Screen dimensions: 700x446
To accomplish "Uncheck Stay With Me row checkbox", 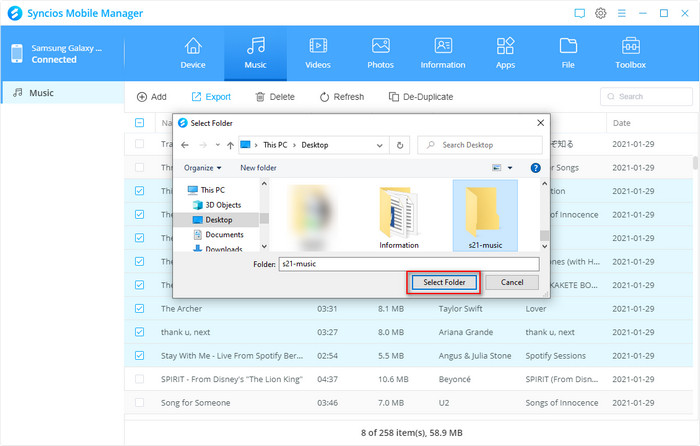I will coord(139,355).
